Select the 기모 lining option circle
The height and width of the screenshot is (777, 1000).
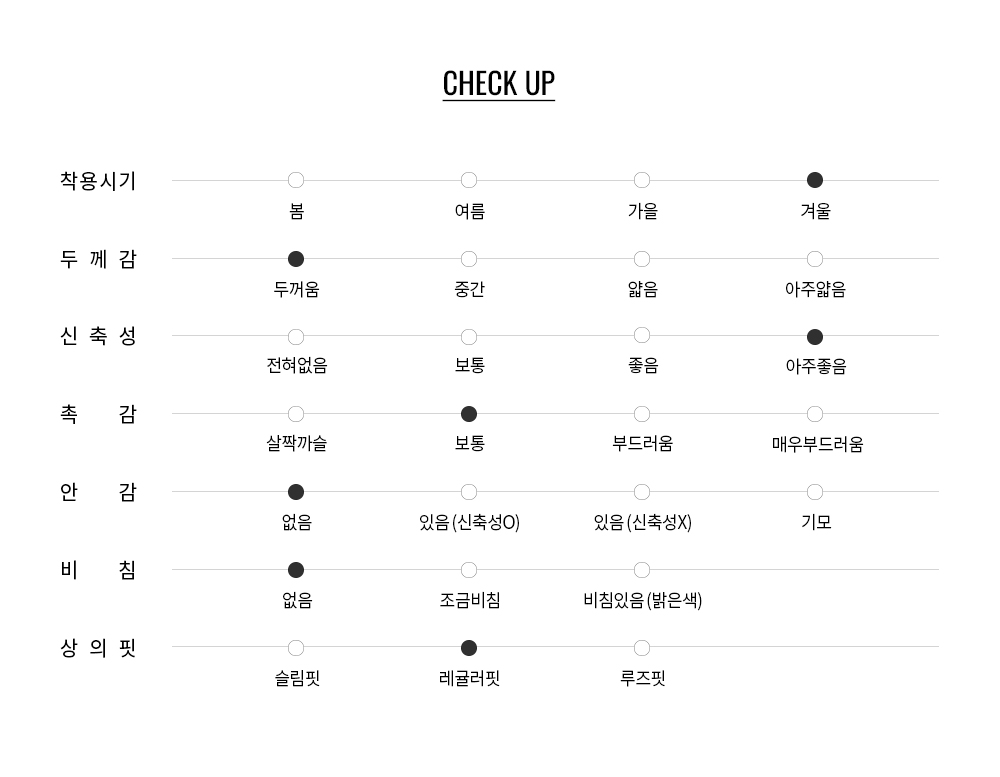pyautogui.click(x=815, y=492)
